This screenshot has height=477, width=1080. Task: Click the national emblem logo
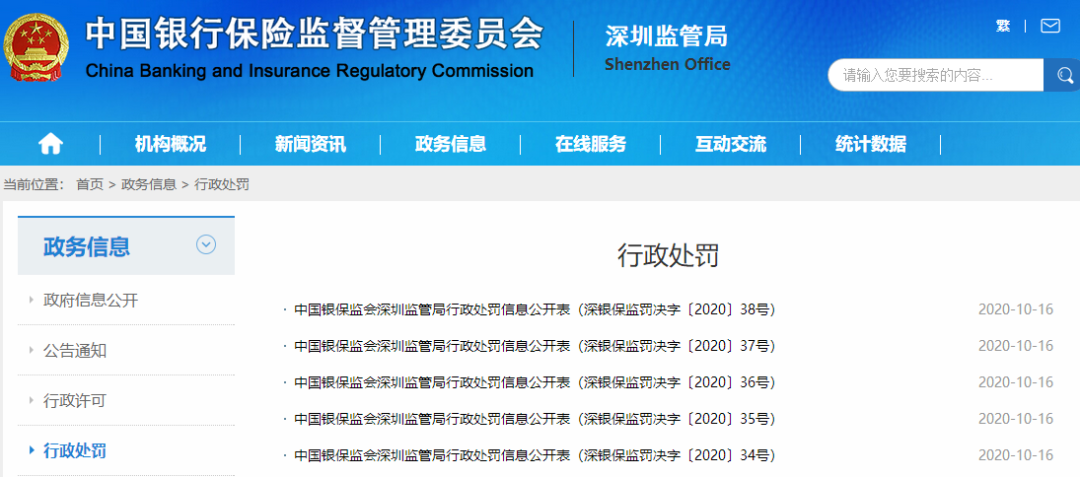tap(37, 46)
